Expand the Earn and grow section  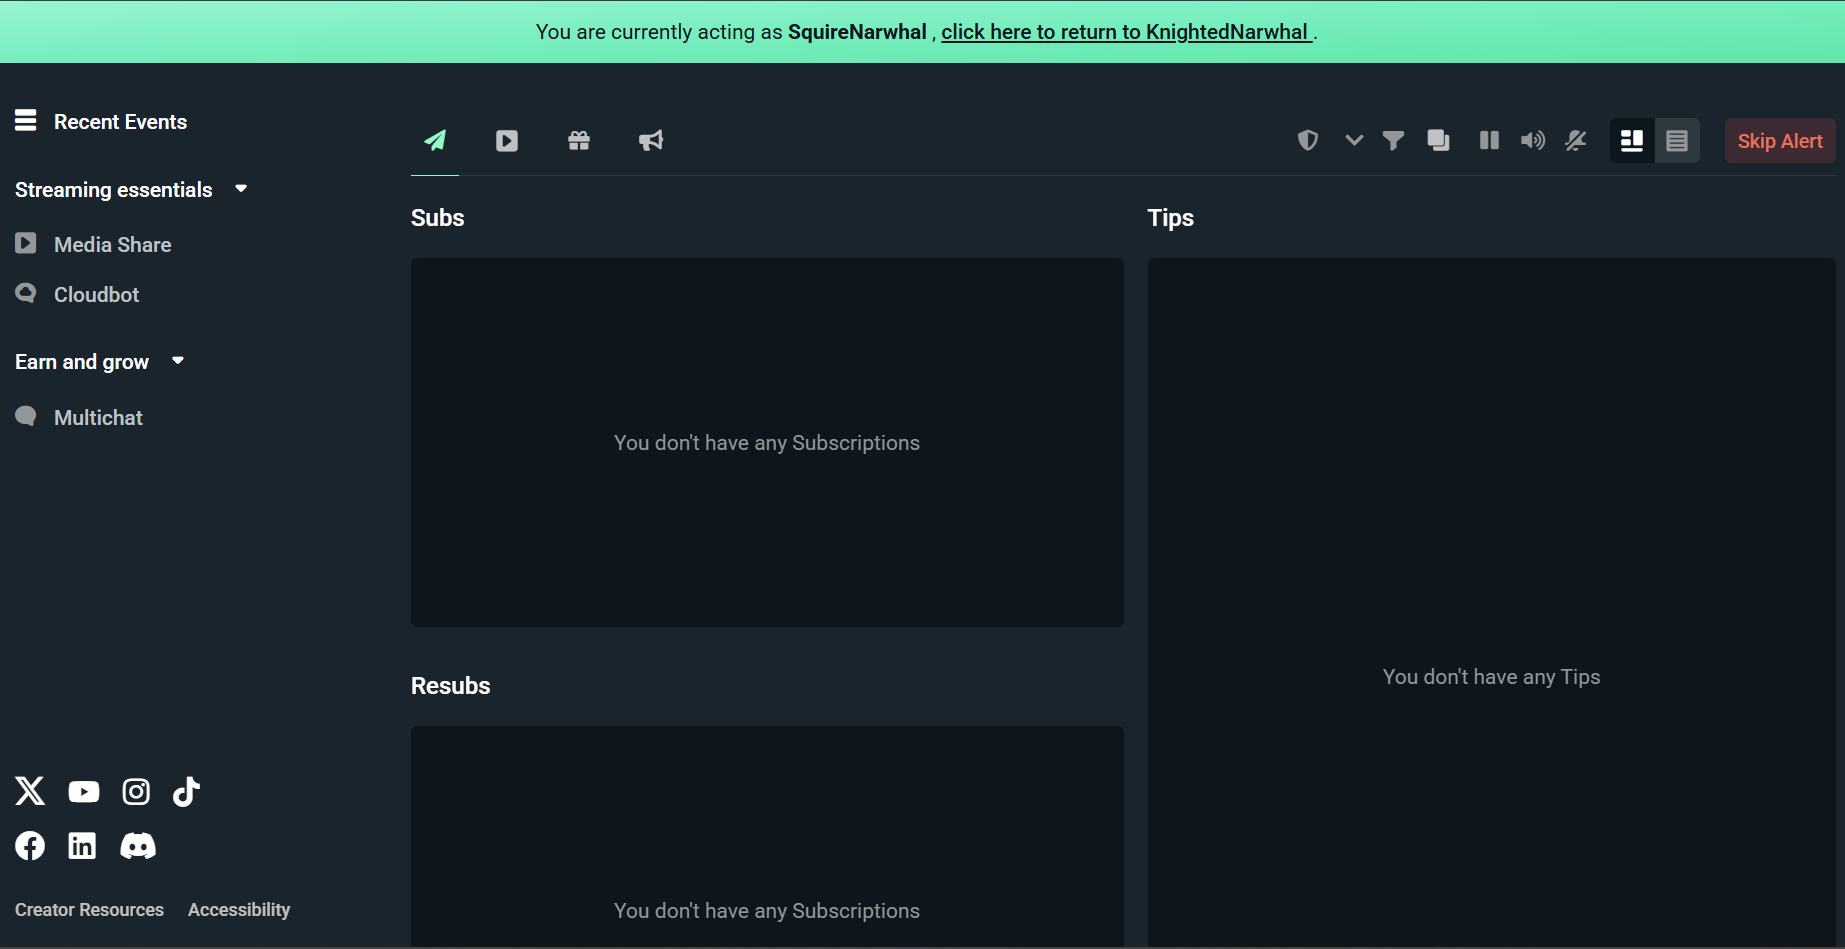[x=177, y=361]
